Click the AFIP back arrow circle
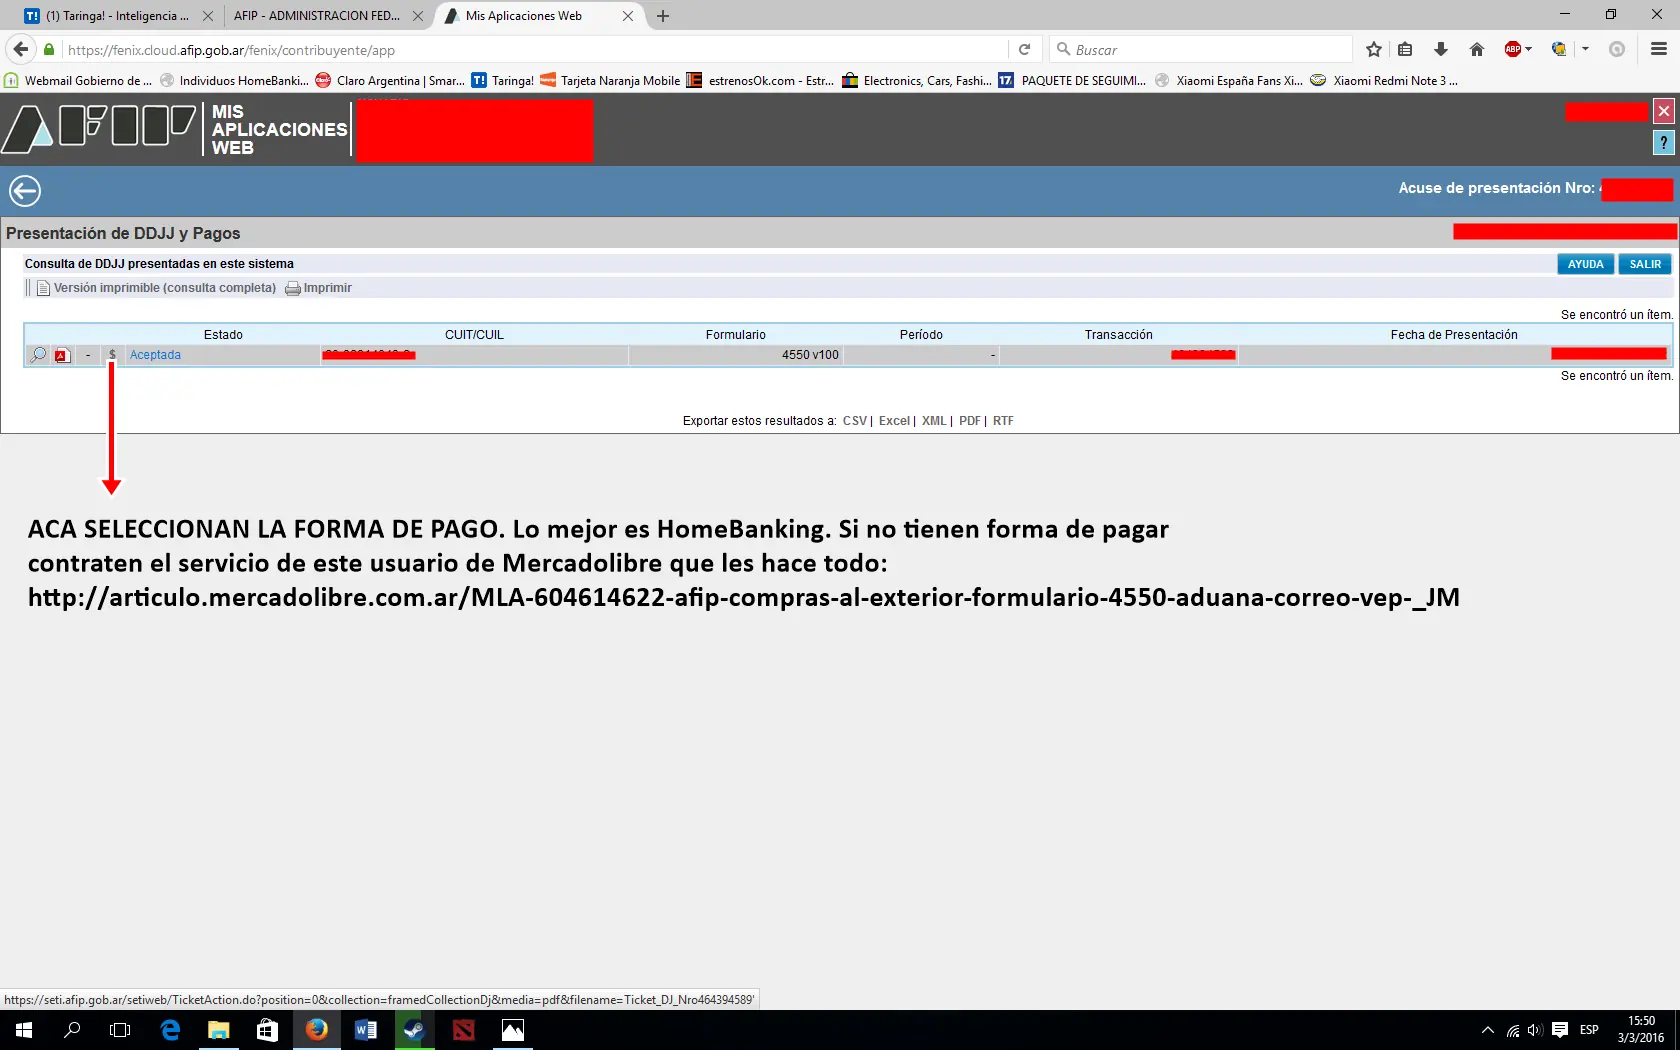This screenshot has width=1680, height=1050. coord(25,190)
